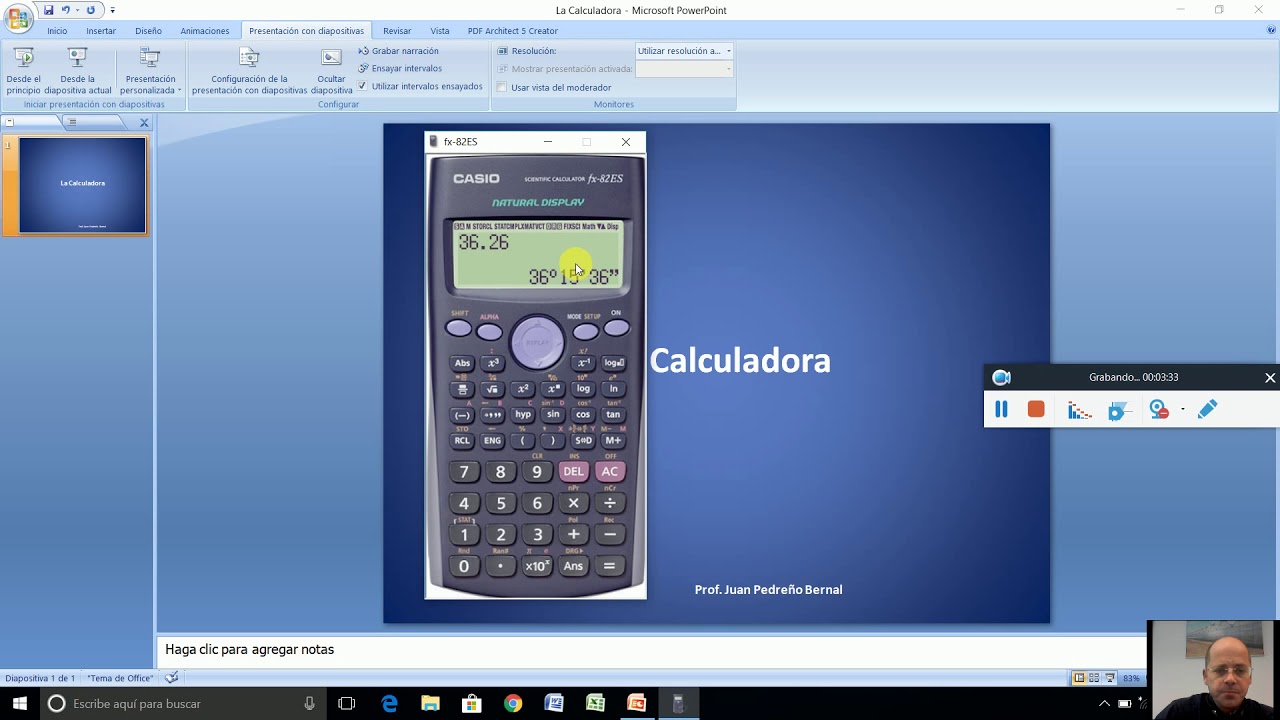The height and width of the screenshot is (720, 1280).
Task: Switch to the Inicio ribbon tab
Action: coord(57,31)
